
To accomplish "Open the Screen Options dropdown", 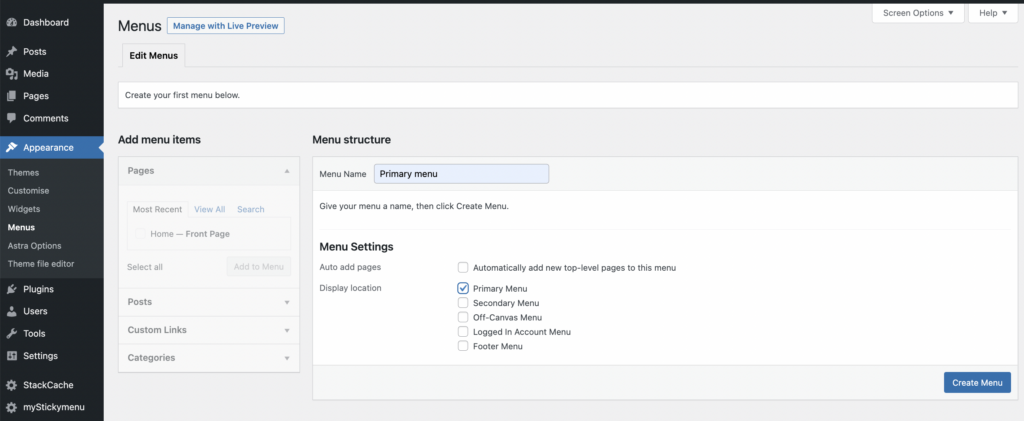I will 918,13.
